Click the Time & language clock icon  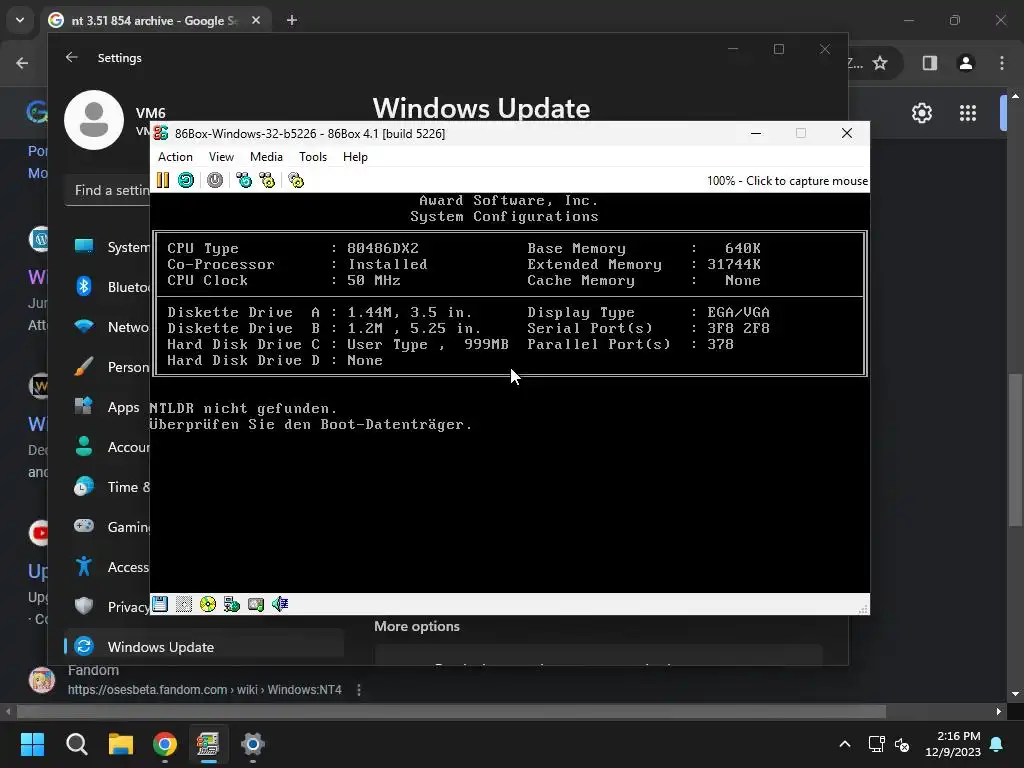[84, 487]
